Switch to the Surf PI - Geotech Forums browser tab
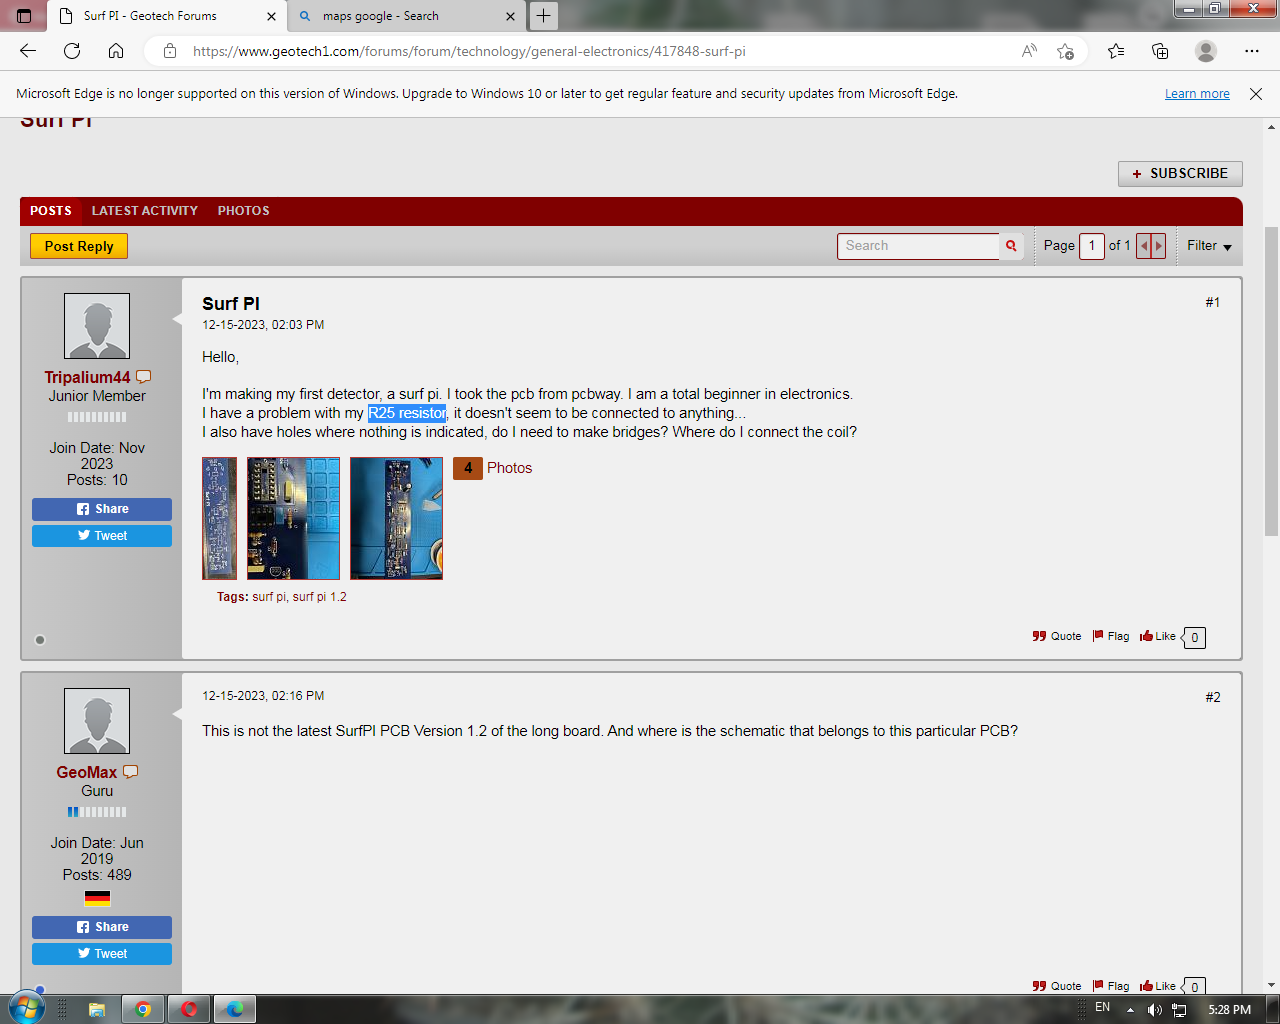The height and width of the screenshot is (1024, 1280). pos(167,16)
